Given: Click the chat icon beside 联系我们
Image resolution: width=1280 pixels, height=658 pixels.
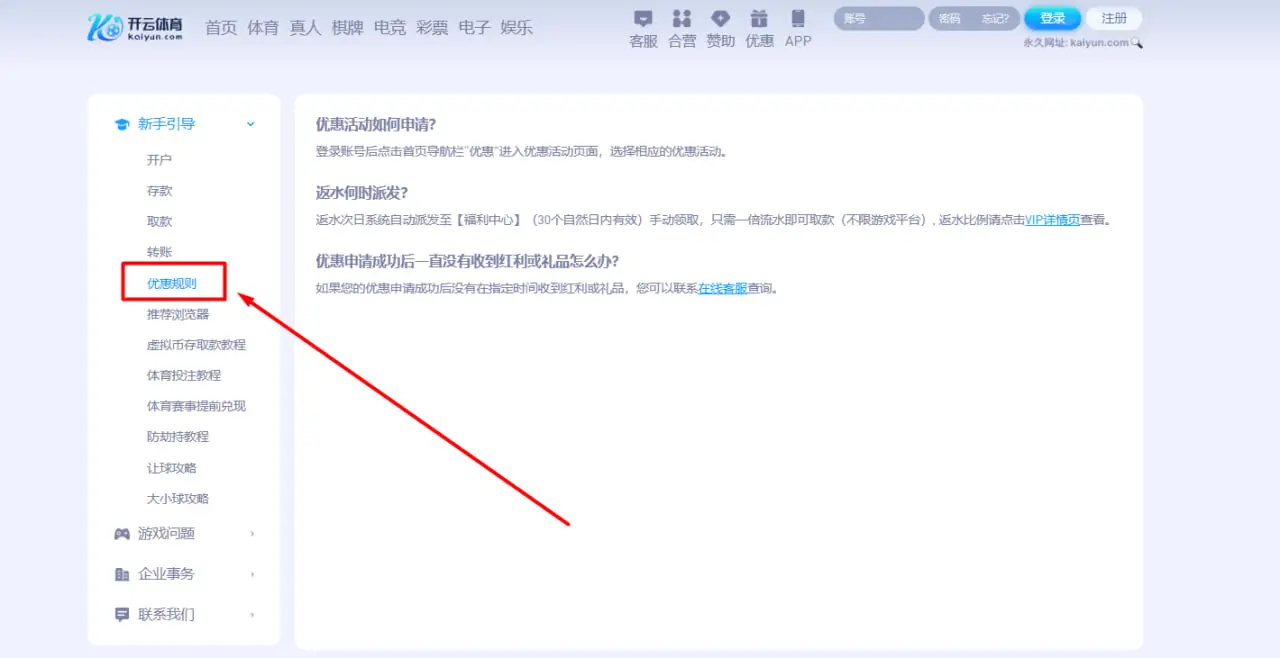Looking at the screenshot, I should pos(122,614).
